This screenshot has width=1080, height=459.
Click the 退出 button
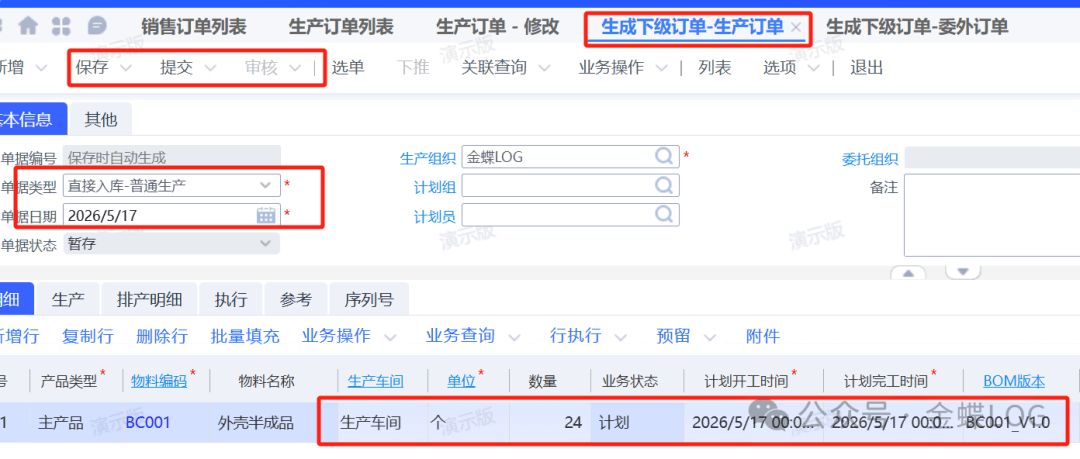point(866,68)
